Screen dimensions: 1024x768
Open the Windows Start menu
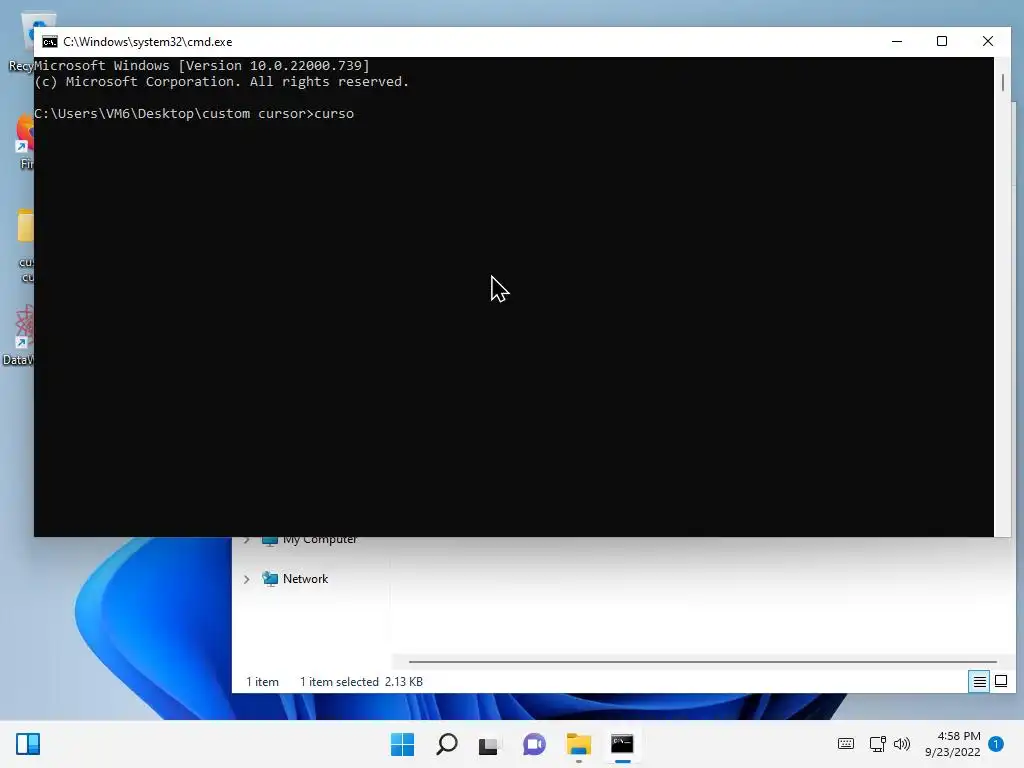point(402,744)
